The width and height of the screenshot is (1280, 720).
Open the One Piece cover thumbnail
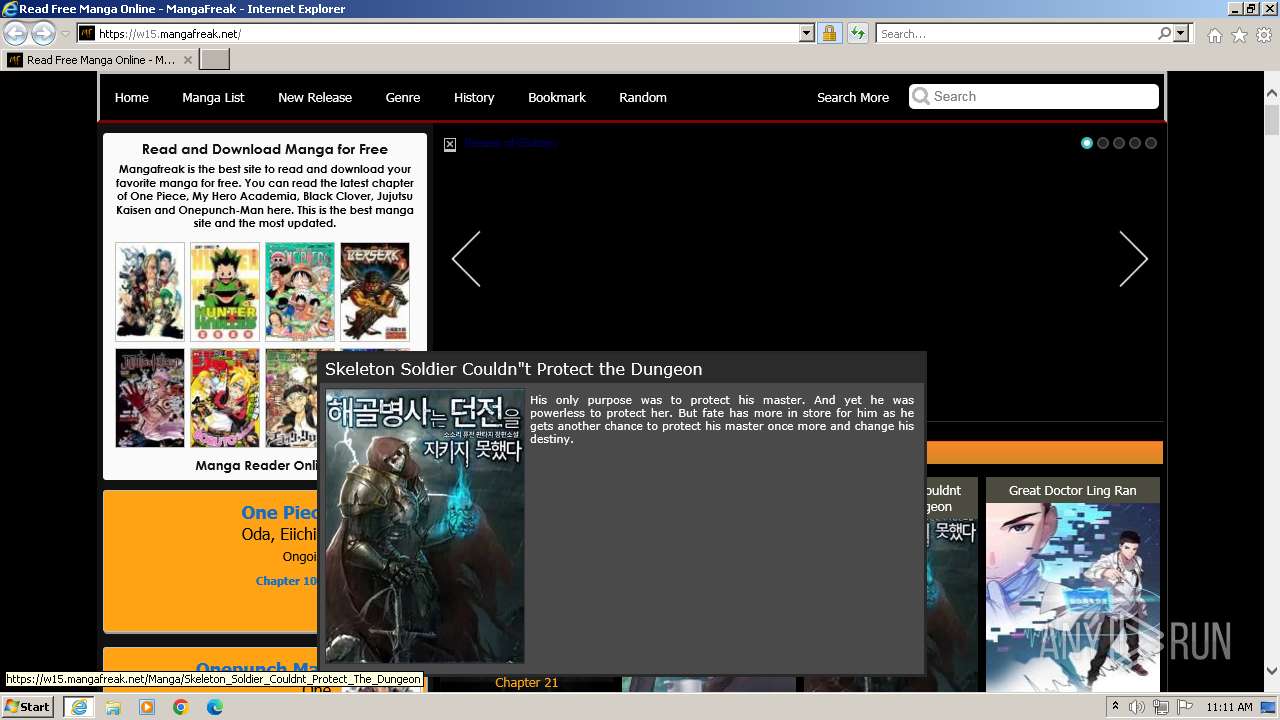300,291
